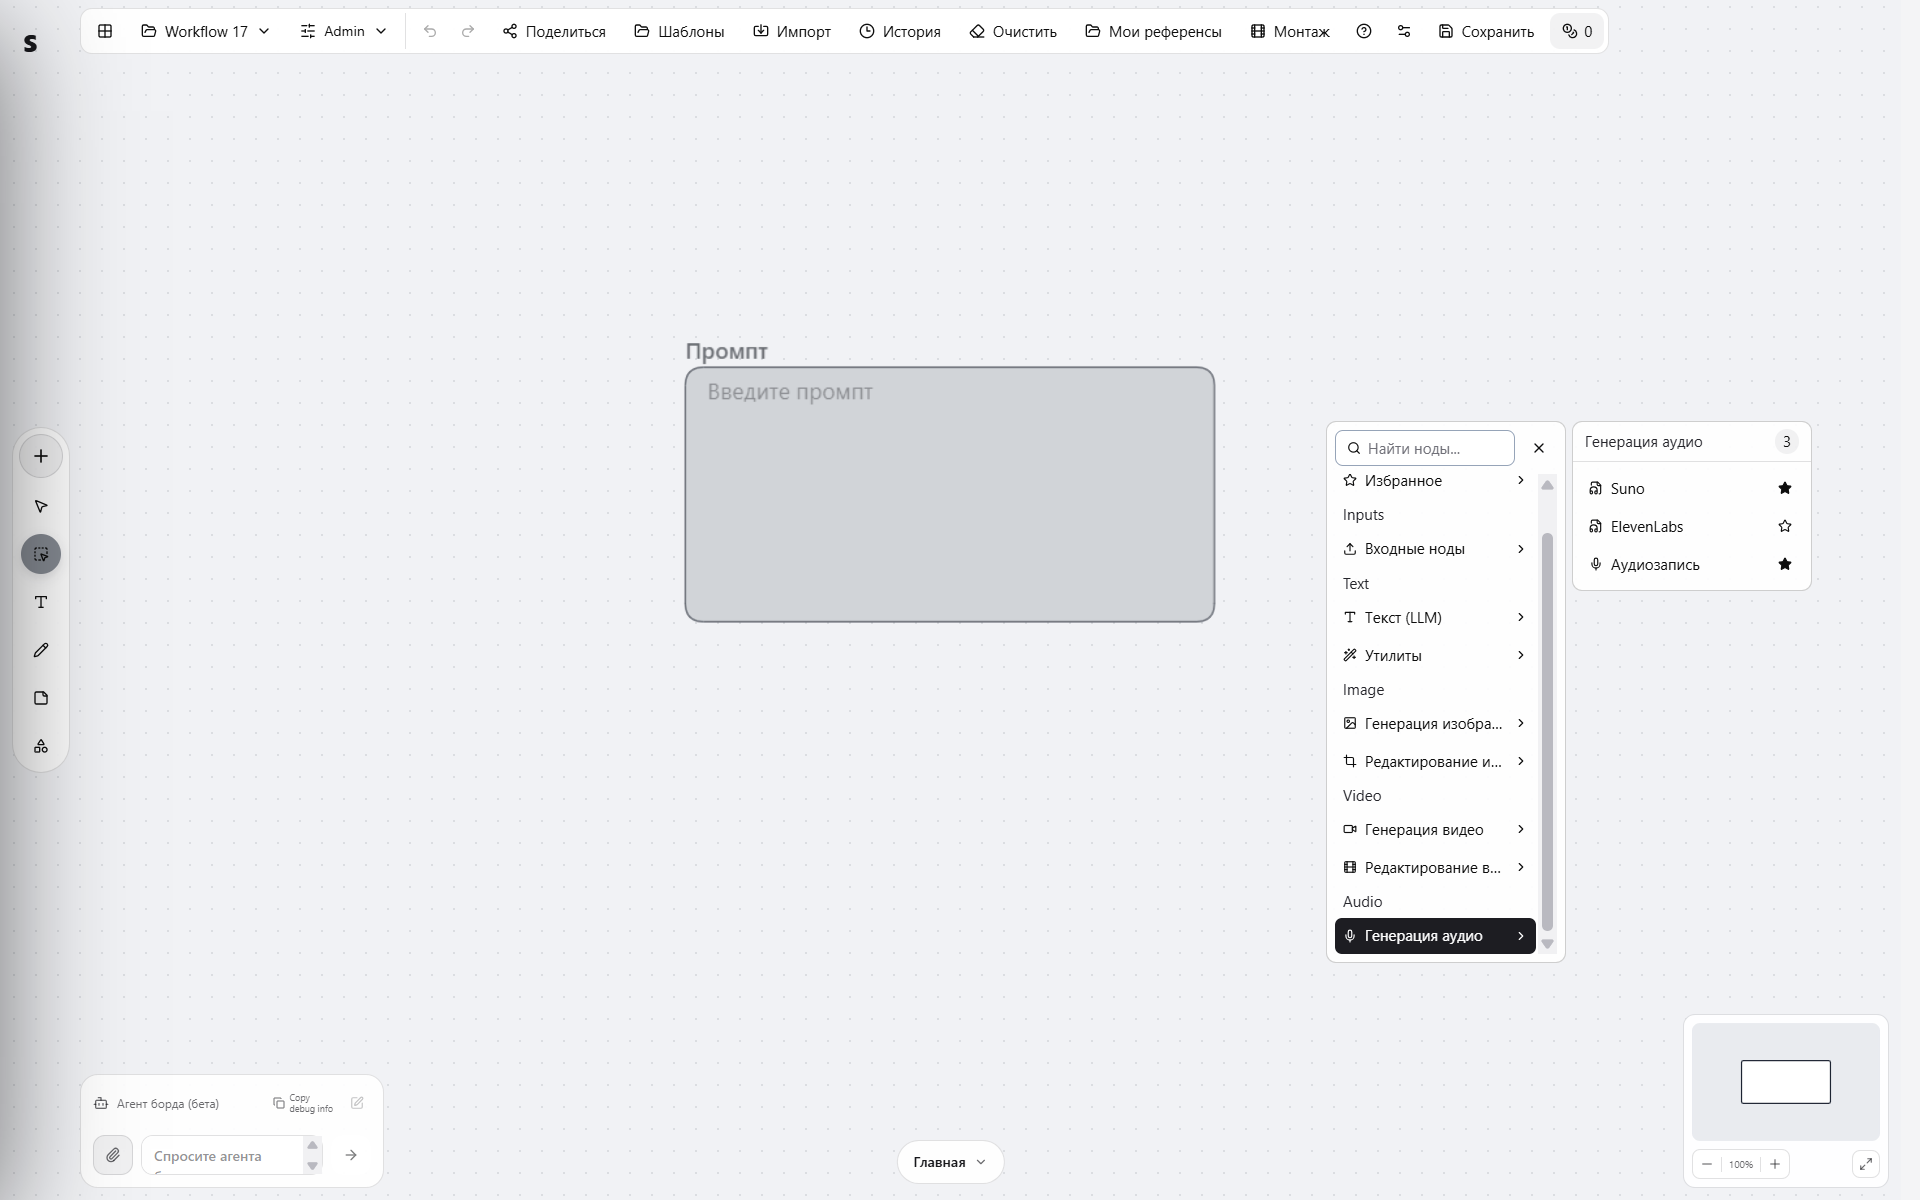Select the Генерация аудио category
Image resolution: width=1920 pixels, height=1200 pixels.
pyautogui.click(x=1435, y=936)
